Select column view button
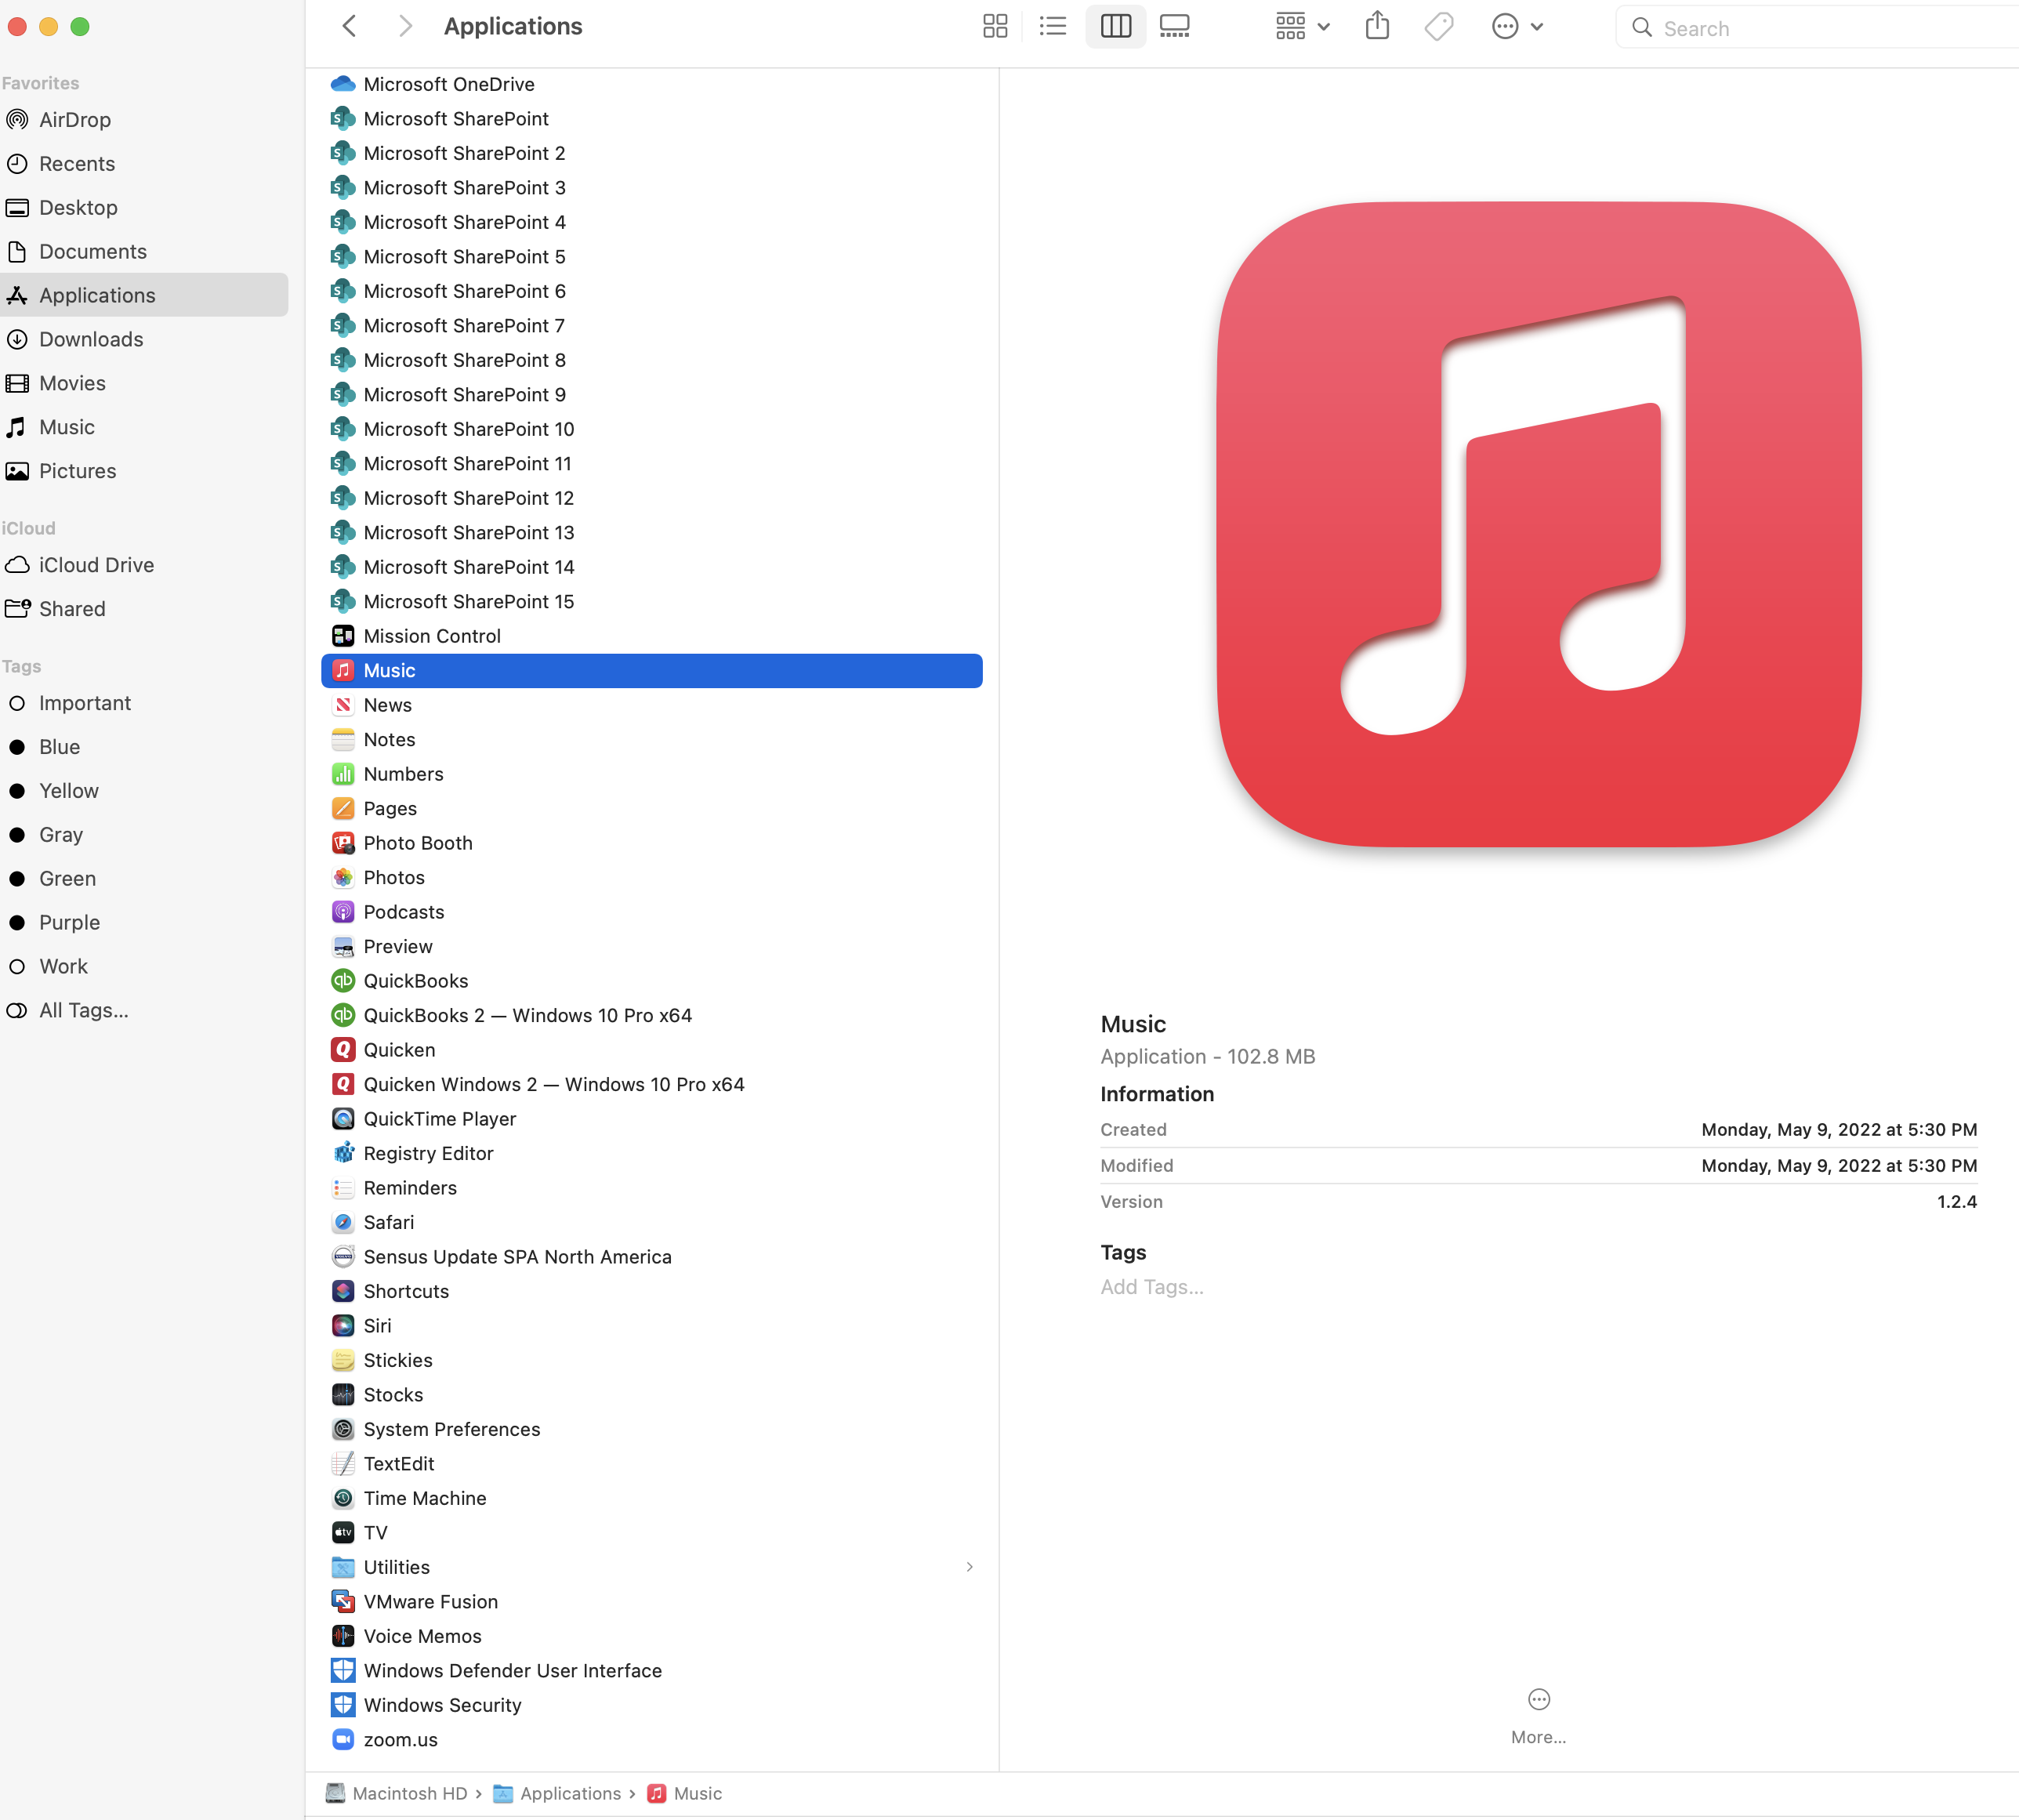This screenshot has height=1820, width=2019. (1115, 27)
